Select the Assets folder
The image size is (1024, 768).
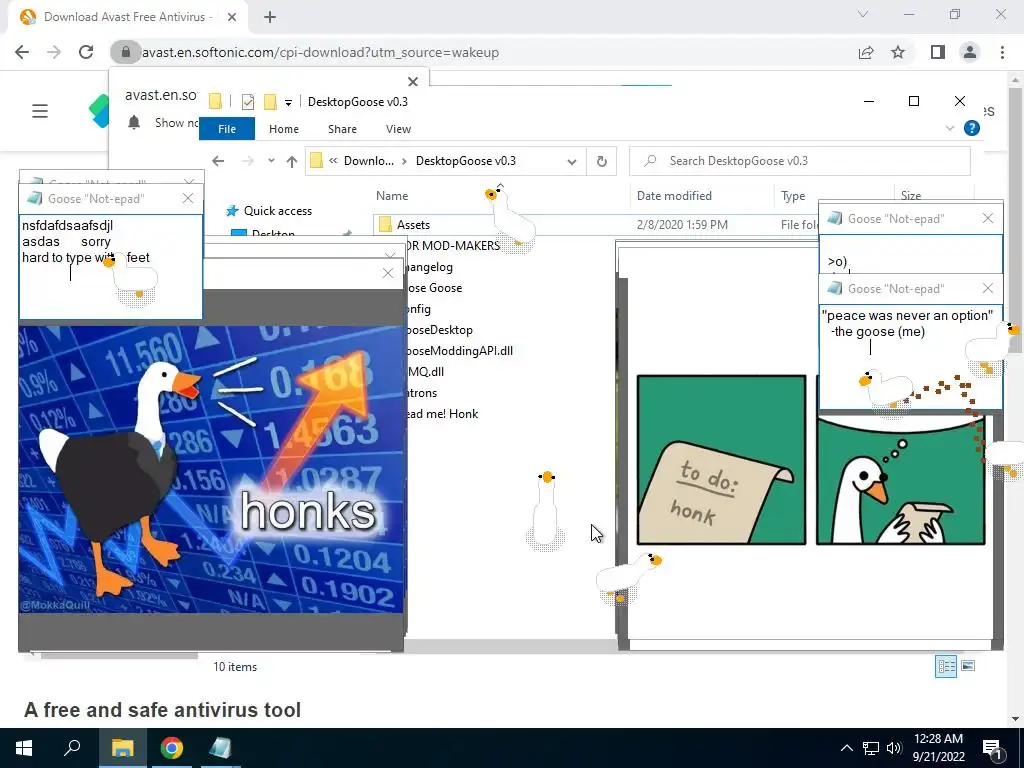click(x=413, y=225)
